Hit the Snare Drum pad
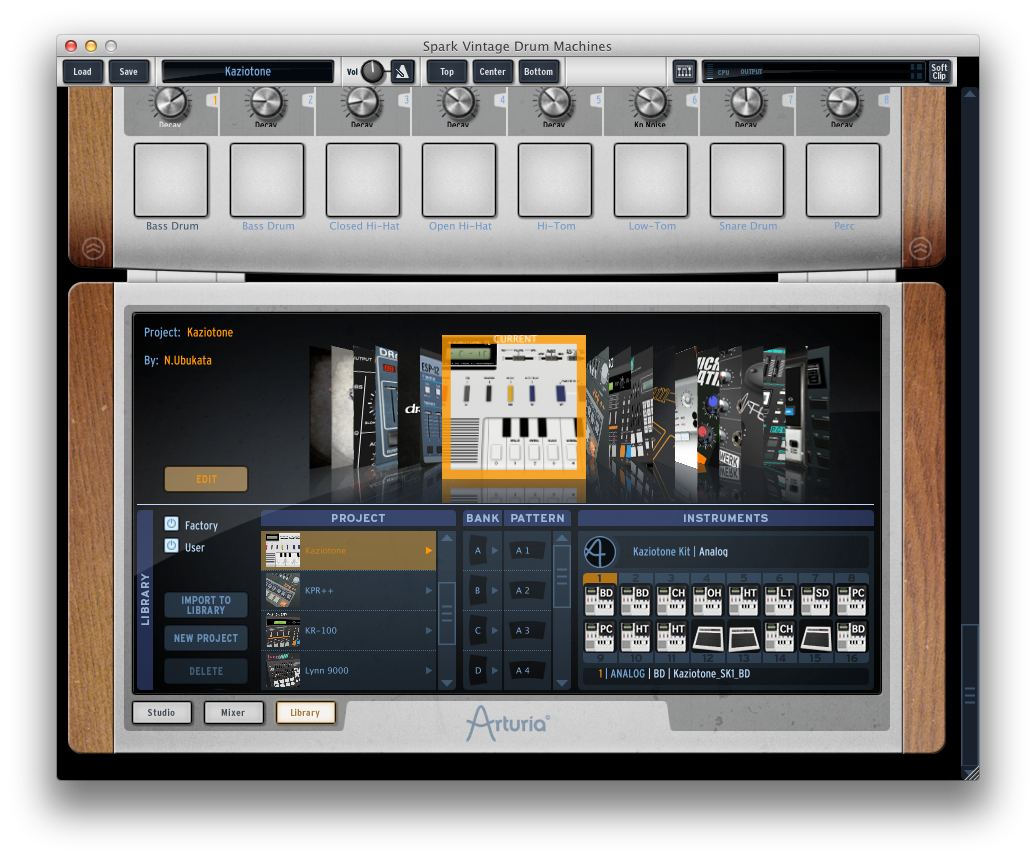Viewport: 1036px width, 859px height. [x=747, y=180]
